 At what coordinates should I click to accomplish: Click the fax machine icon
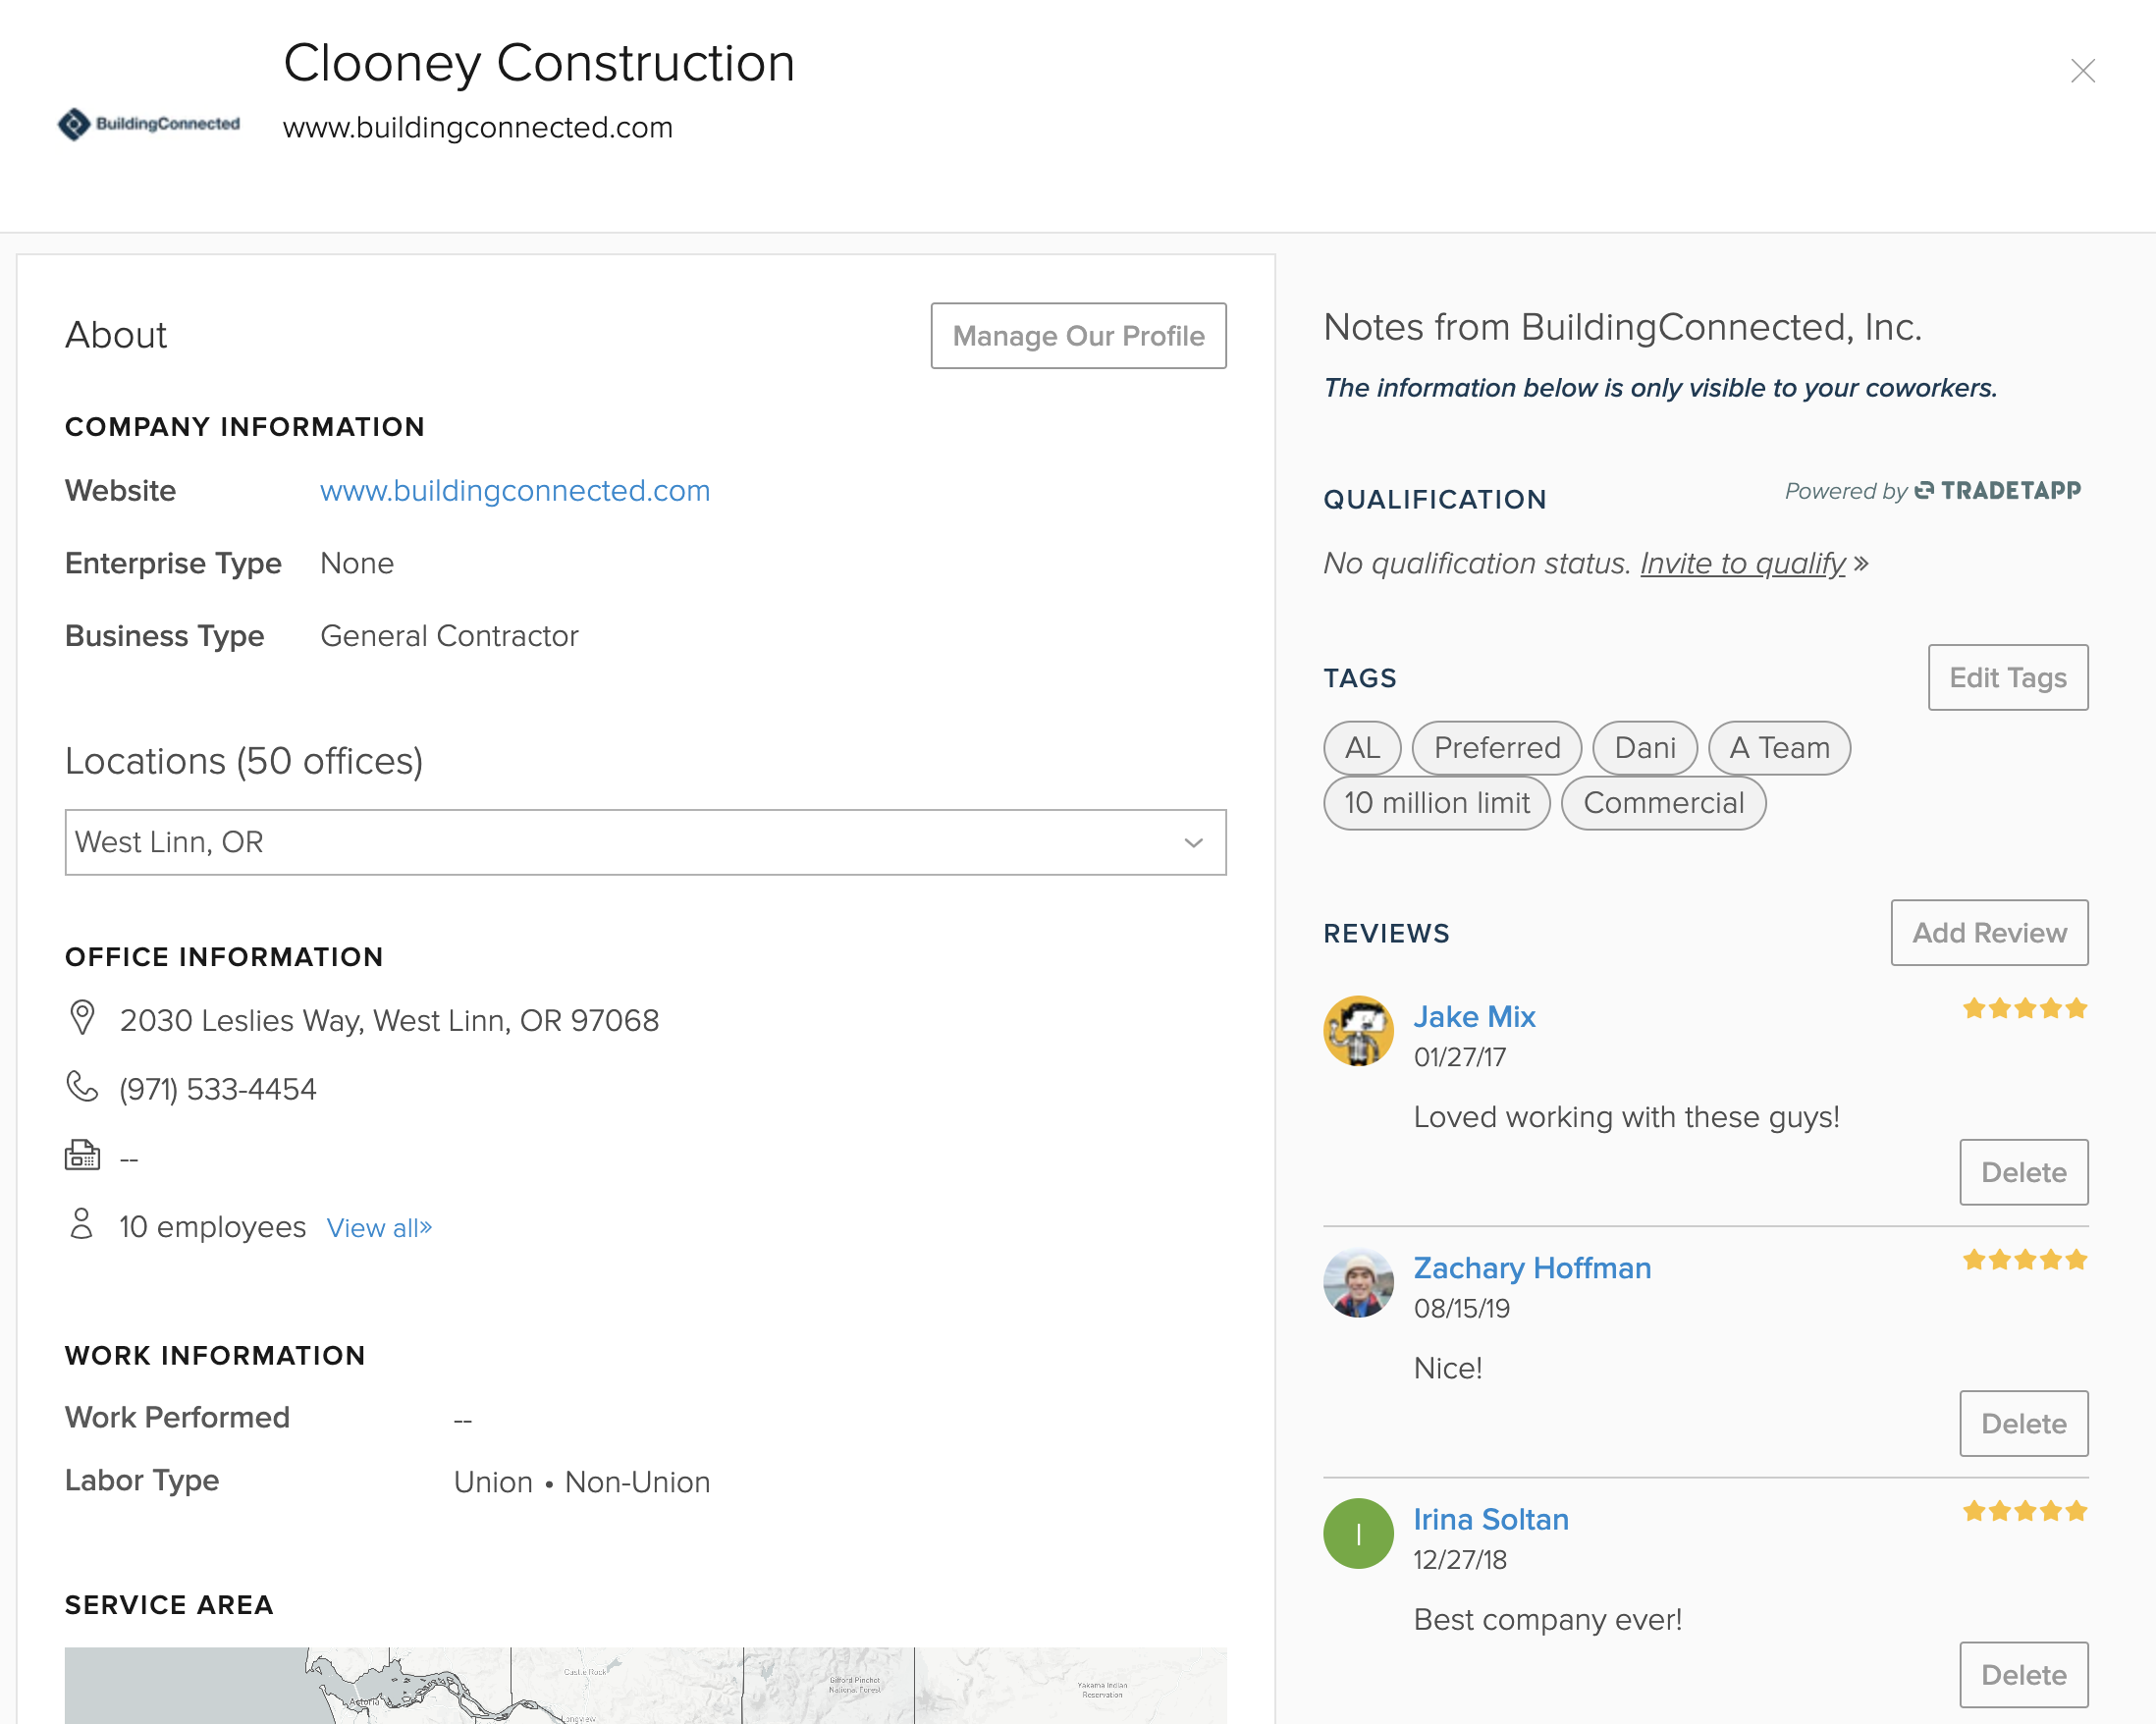[x=82, y=1156]
